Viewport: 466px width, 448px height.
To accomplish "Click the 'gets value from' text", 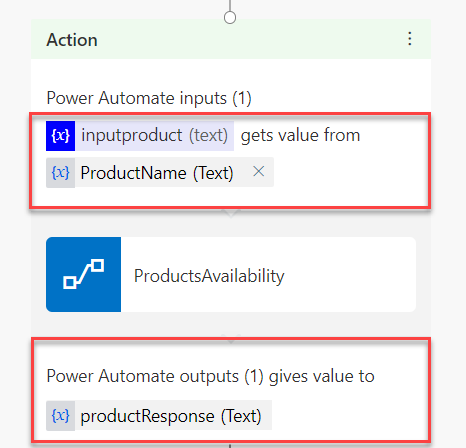I will tap(301, 135).
